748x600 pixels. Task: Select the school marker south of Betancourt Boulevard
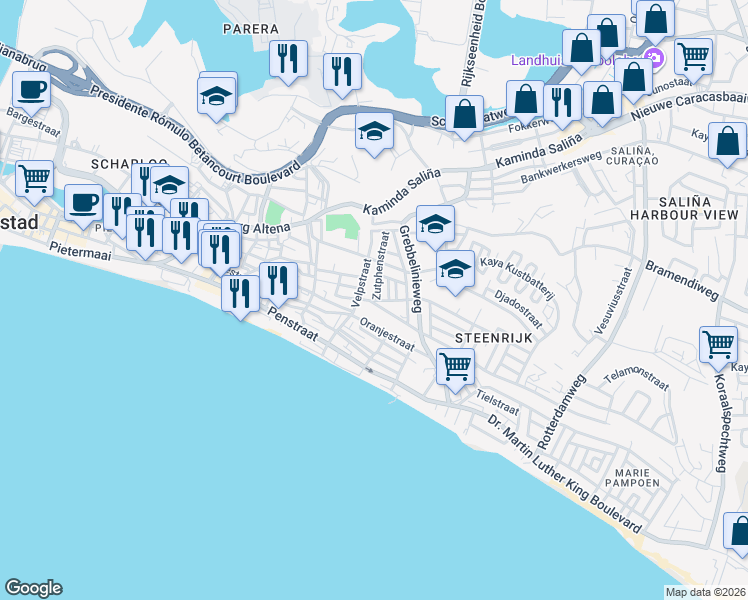[x=374, y=132]
